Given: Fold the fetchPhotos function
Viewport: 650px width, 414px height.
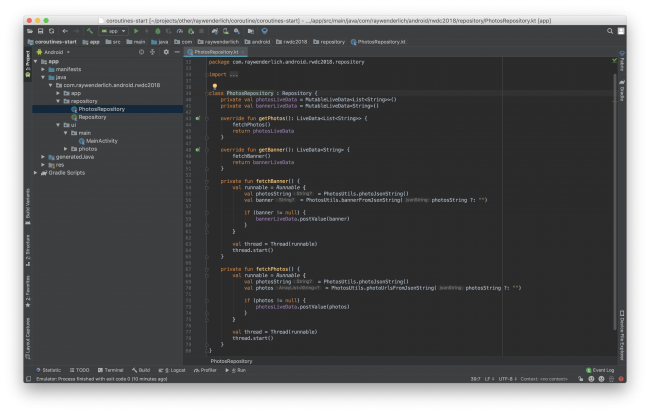Looking at the screenshot, I should click(206, 269).
